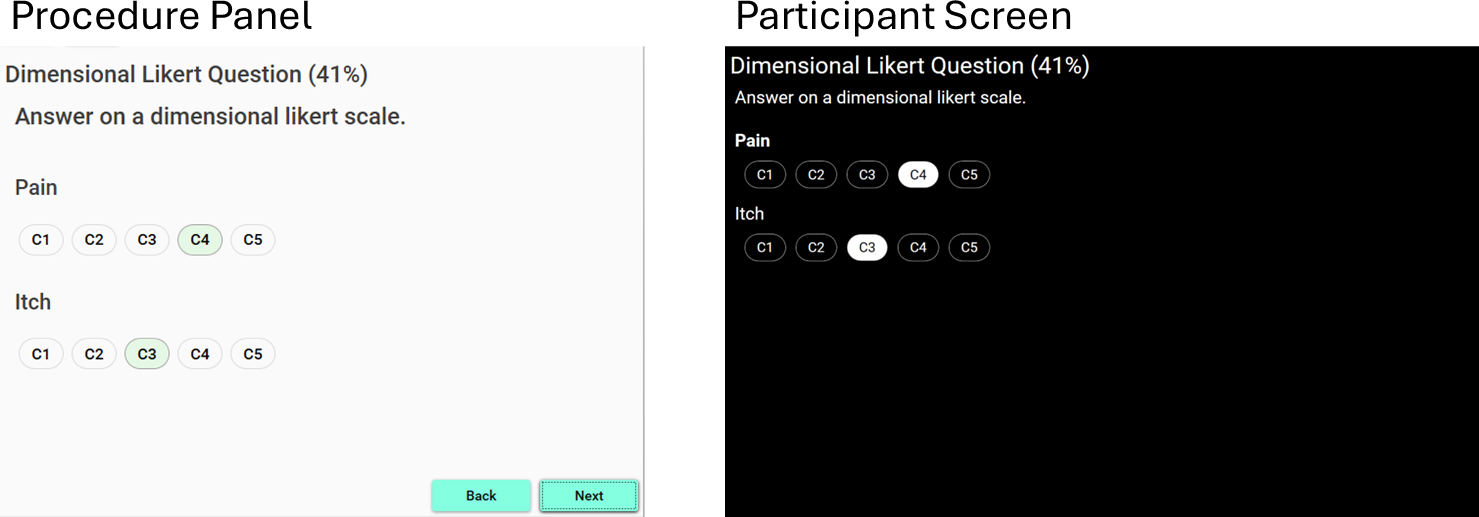Select C1 Pain on the Participant Screen
Screen dimensions: 1479x517
[x=765, y=175]
